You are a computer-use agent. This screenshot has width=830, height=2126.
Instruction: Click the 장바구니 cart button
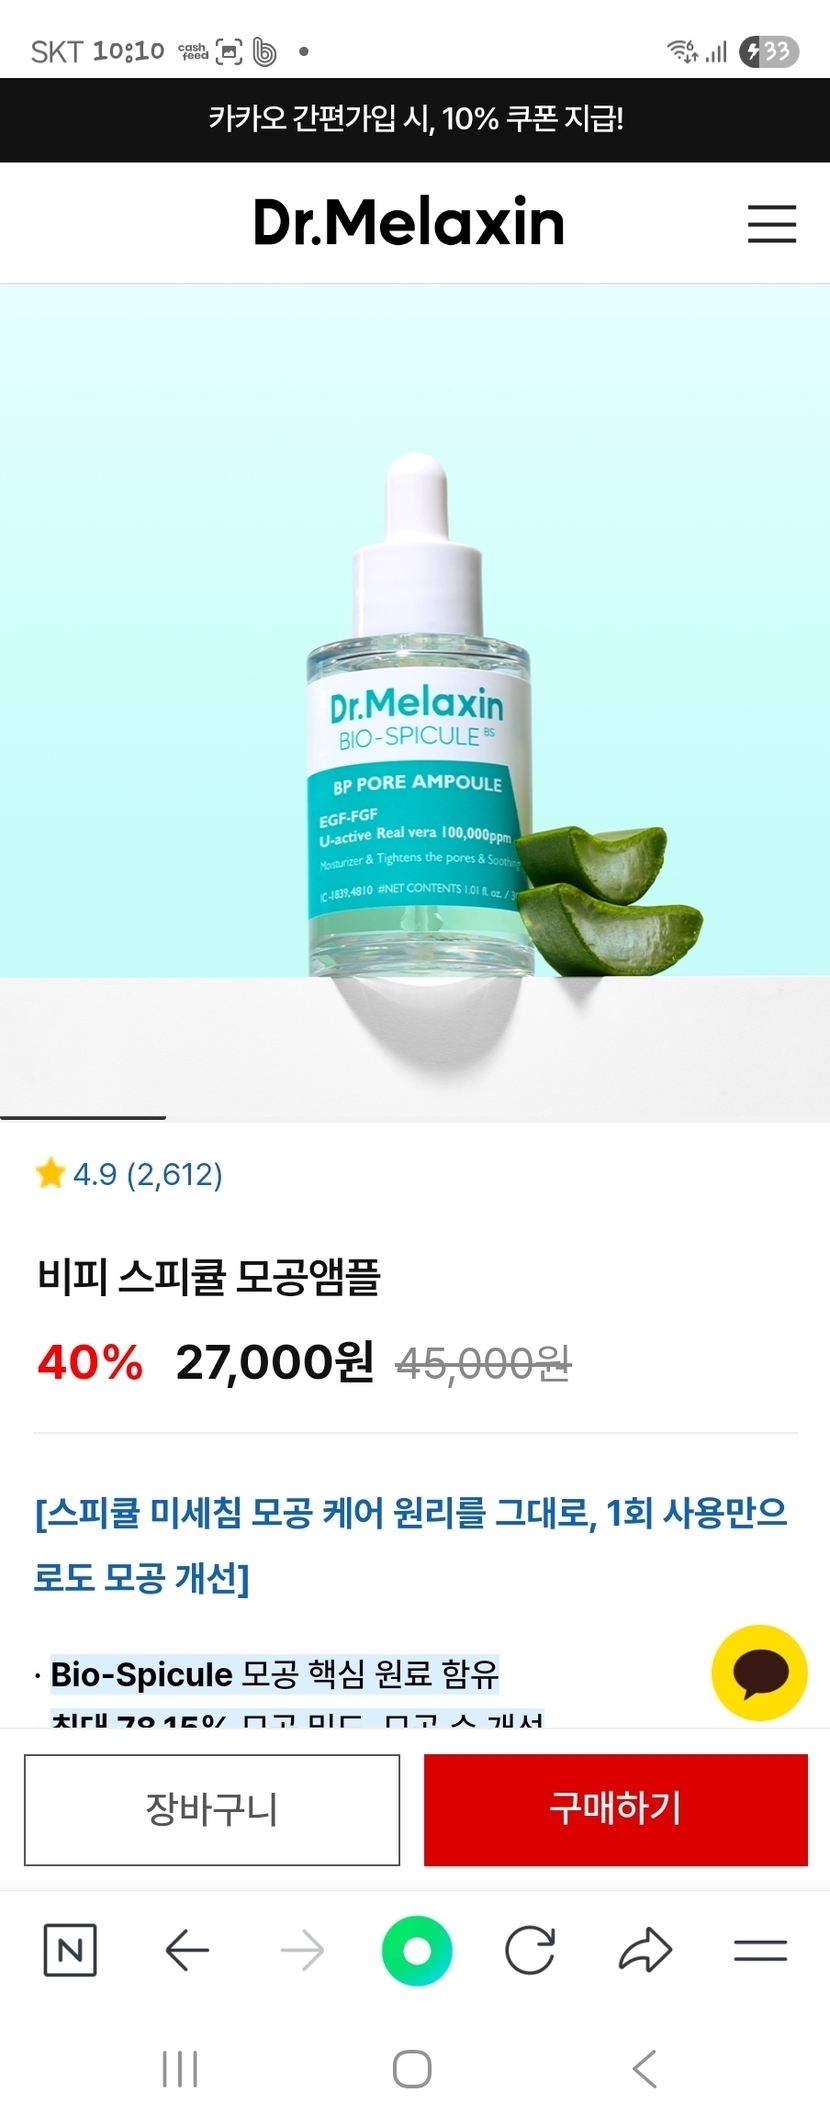coord(212,1809)
